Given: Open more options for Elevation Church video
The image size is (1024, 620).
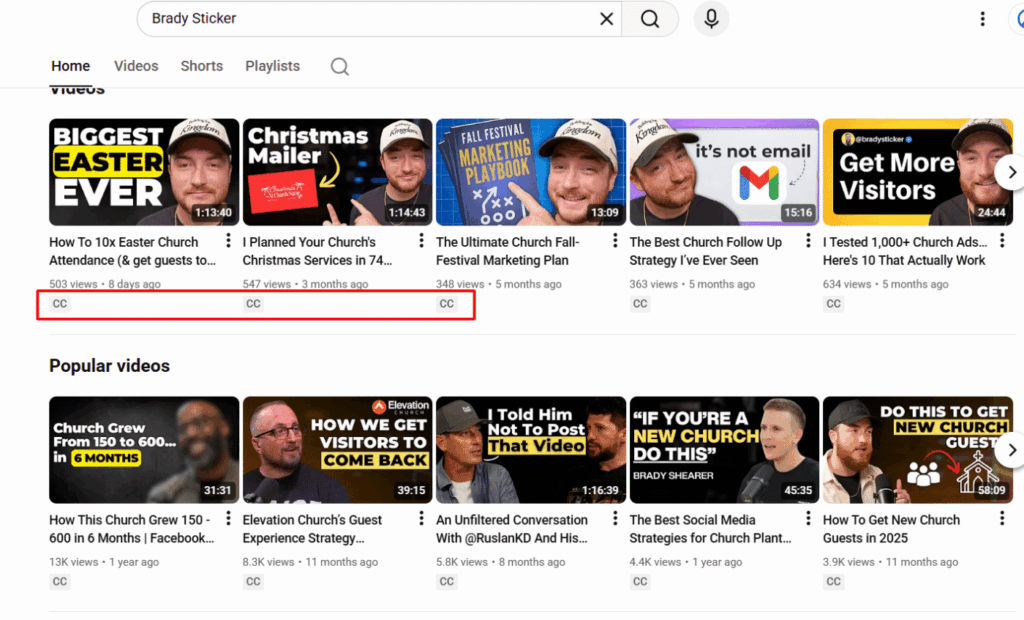Looking at the screenshot, I should pyautogui.click(x=422, y=520).
